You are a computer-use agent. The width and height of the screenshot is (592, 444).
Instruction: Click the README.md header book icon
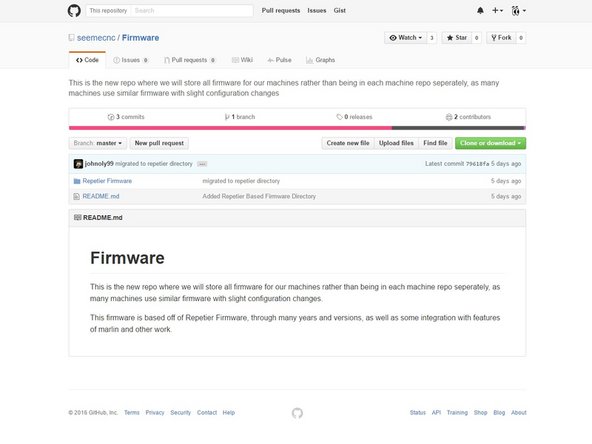pyautogui.click(x=77, y=217)
